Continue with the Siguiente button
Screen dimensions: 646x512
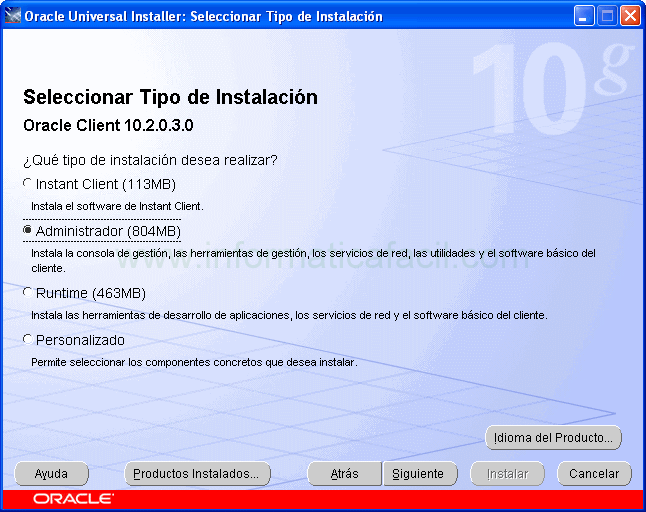(420, 474)
